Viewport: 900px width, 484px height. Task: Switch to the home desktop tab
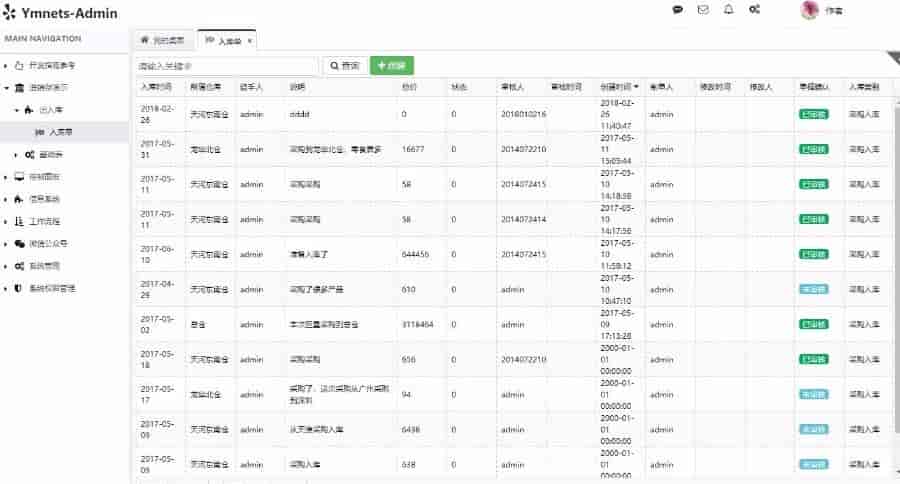pyautogui.click(x=162, y=40)
